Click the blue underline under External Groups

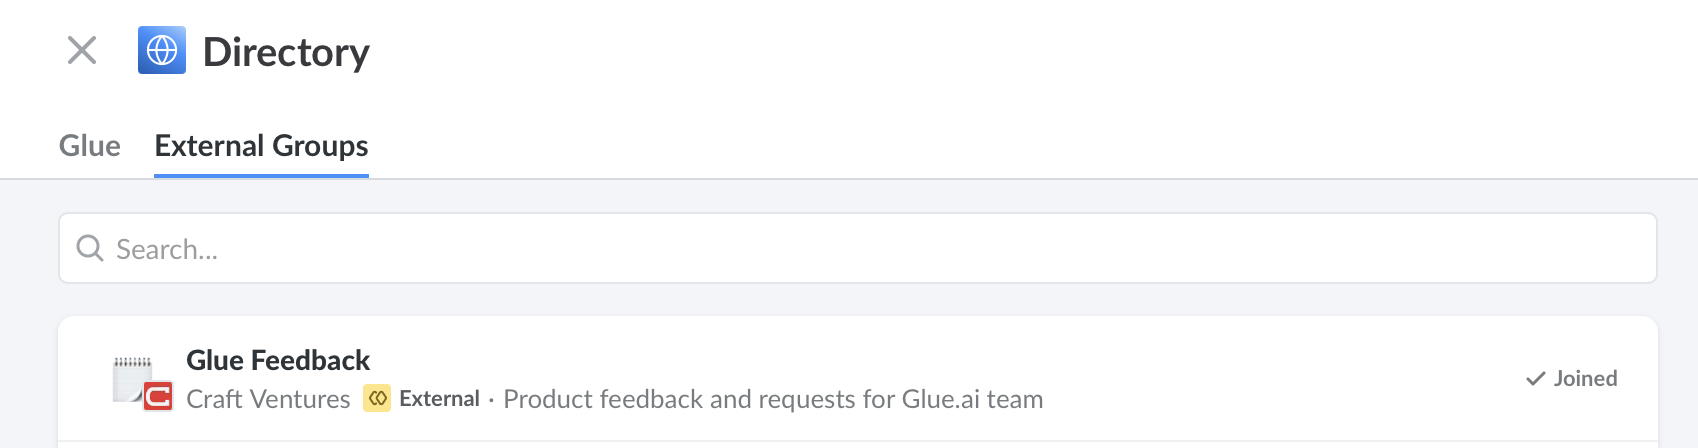click(261, 176)
